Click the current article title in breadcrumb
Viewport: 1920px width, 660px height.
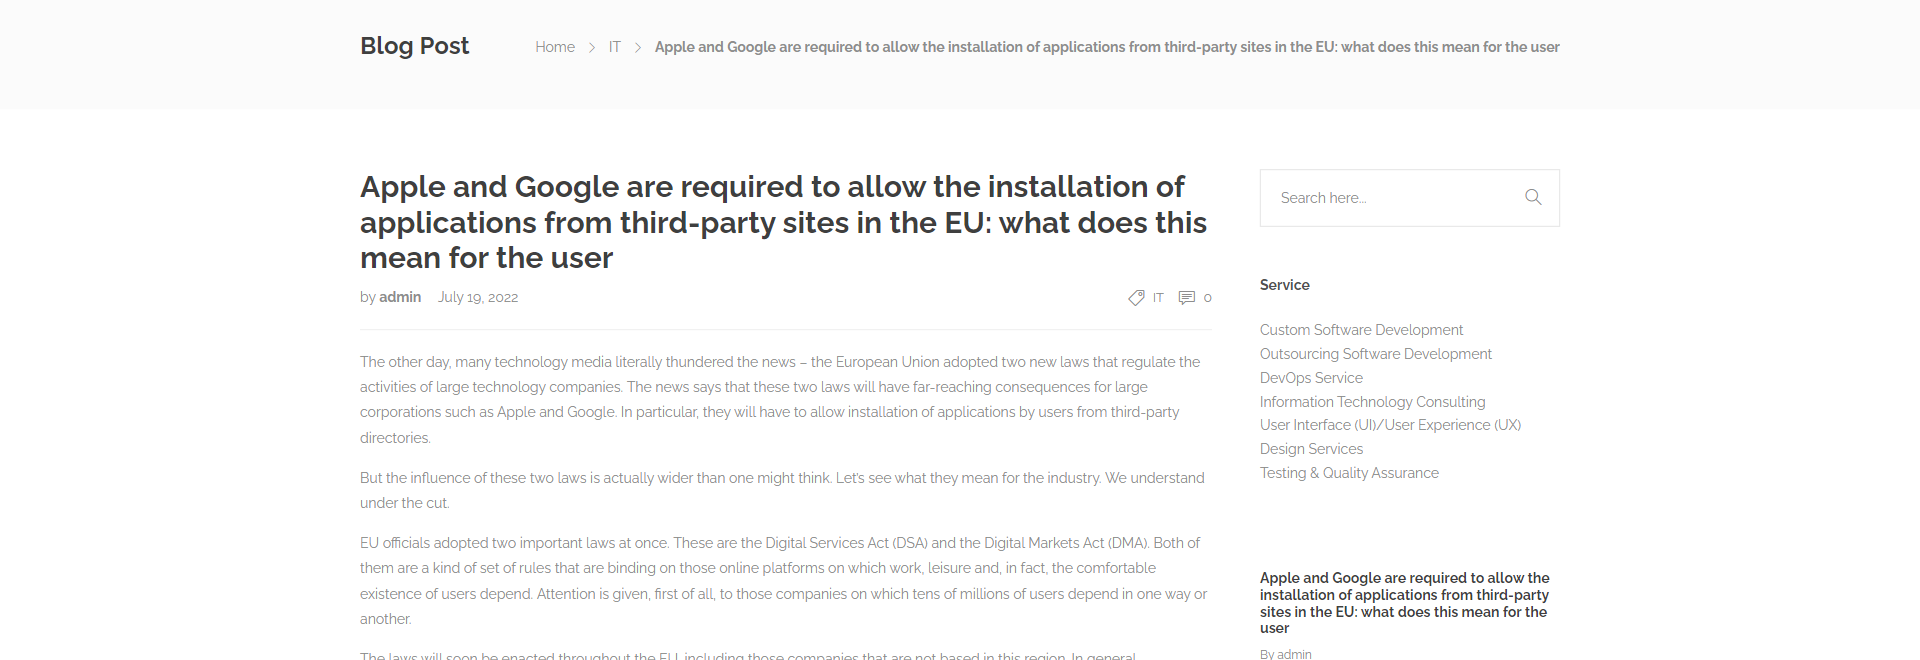coord(1107,47)
